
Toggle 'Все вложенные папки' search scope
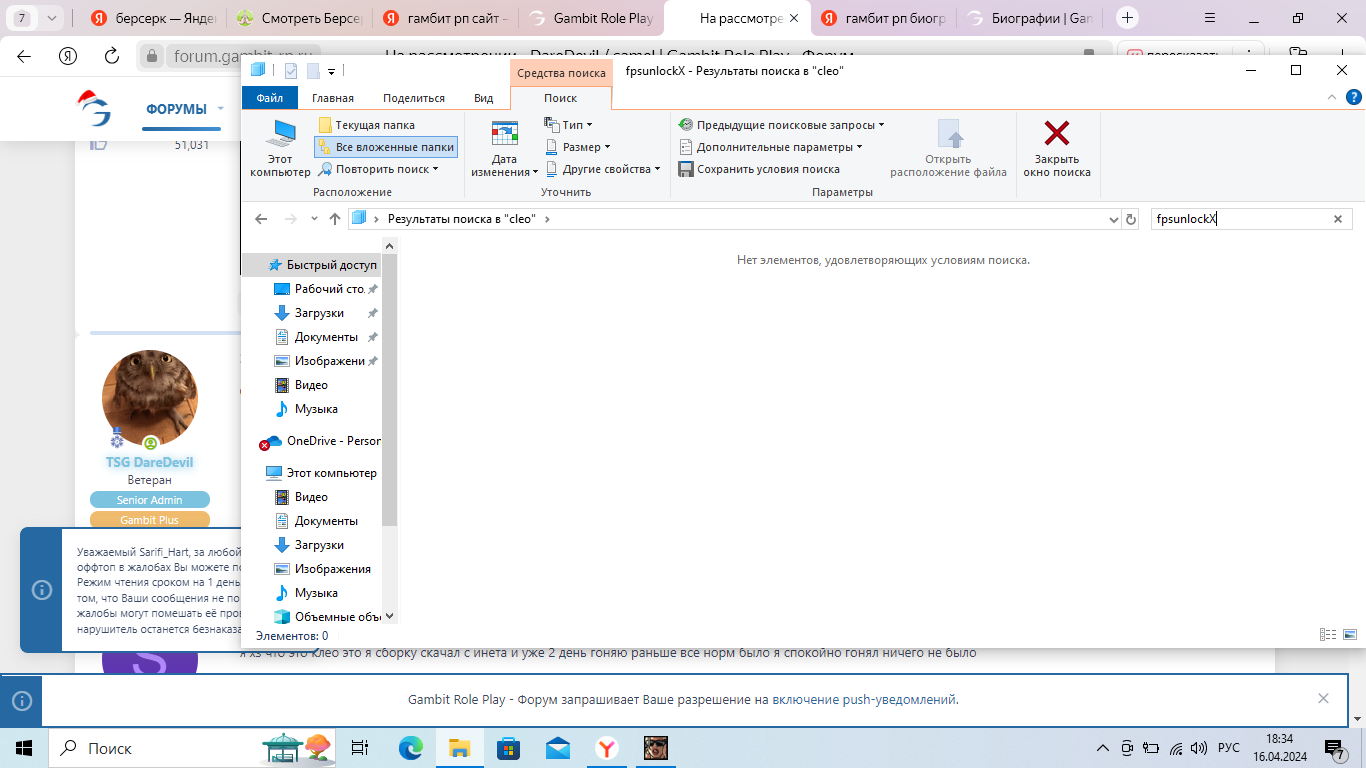[386, 147]
